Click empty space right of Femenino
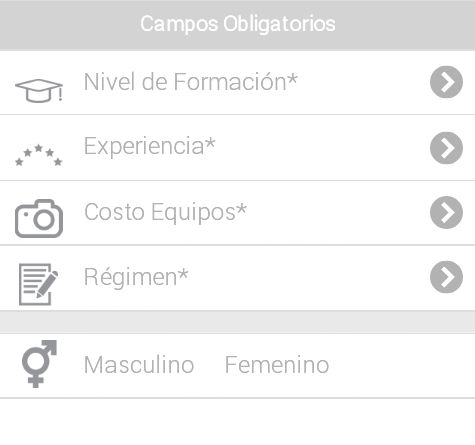 (x=402, y=365)
